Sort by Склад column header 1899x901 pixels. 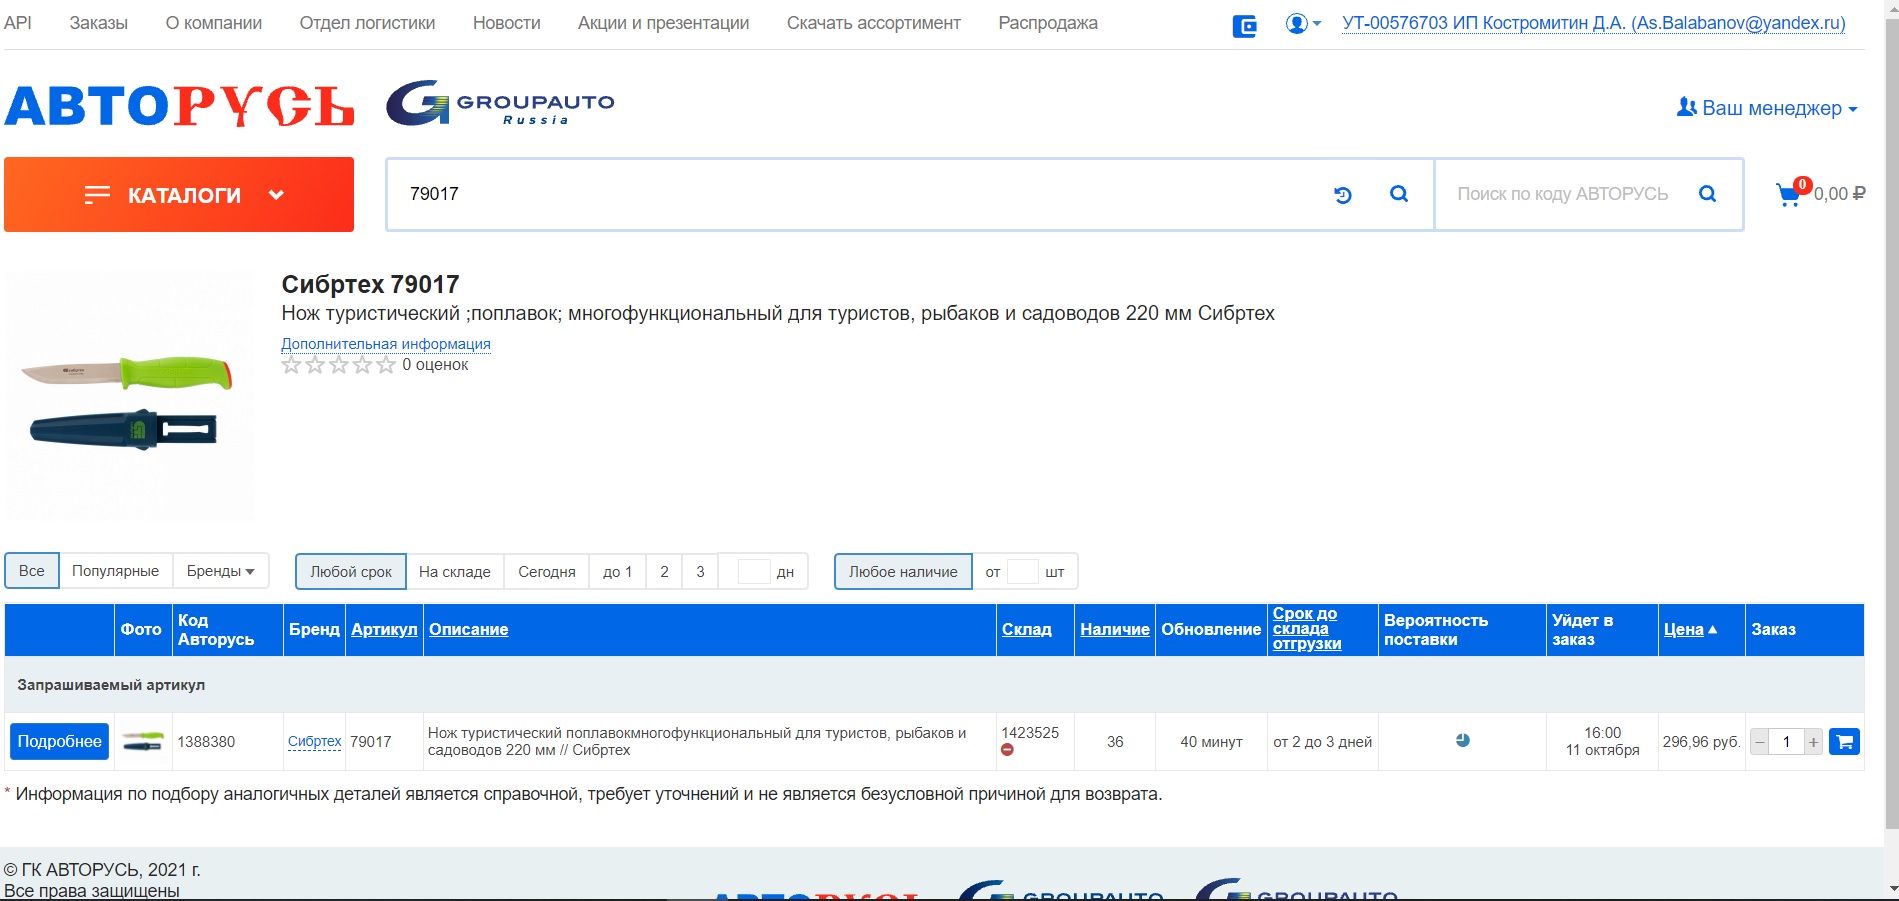[1027, 629]
